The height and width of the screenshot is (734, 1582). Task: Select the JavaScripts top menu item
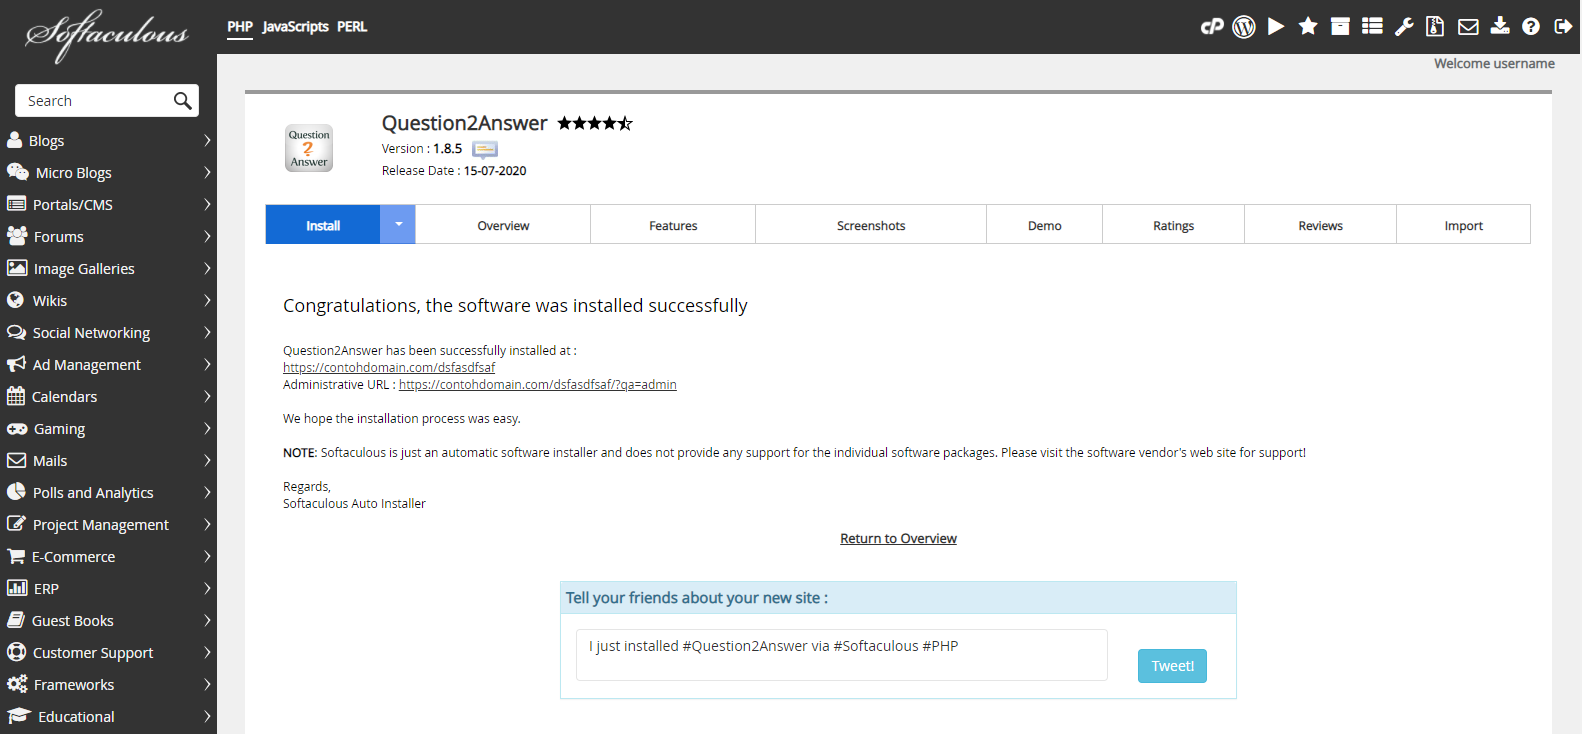295,27
